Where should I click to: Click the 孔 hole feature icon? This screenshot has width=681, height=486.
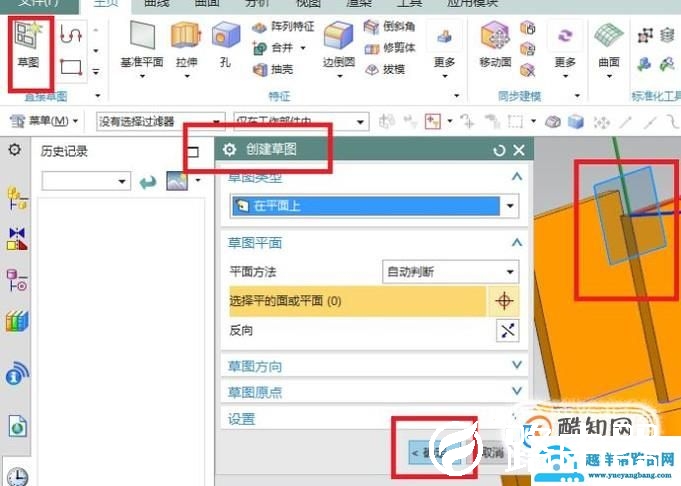[x=225, y=35]
